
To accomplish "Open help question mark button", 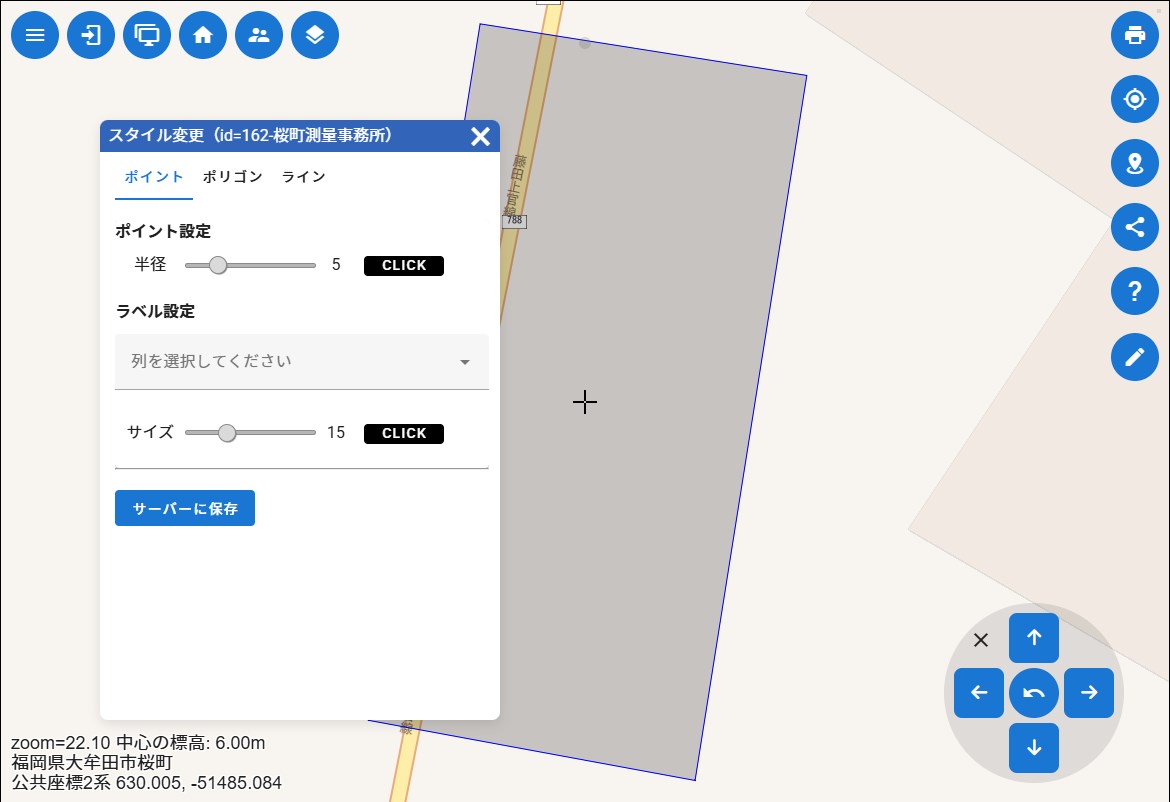I will [x=1135, y=291].
